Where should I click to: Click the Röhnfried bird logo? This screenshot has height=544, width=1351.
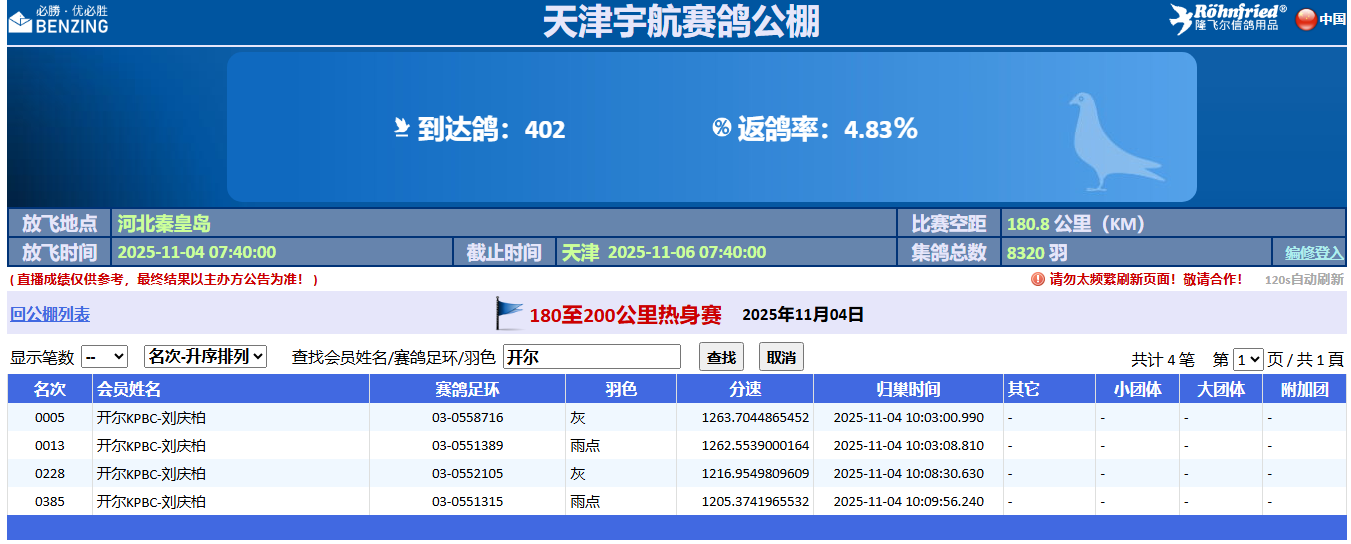(x=1183, y=19)
